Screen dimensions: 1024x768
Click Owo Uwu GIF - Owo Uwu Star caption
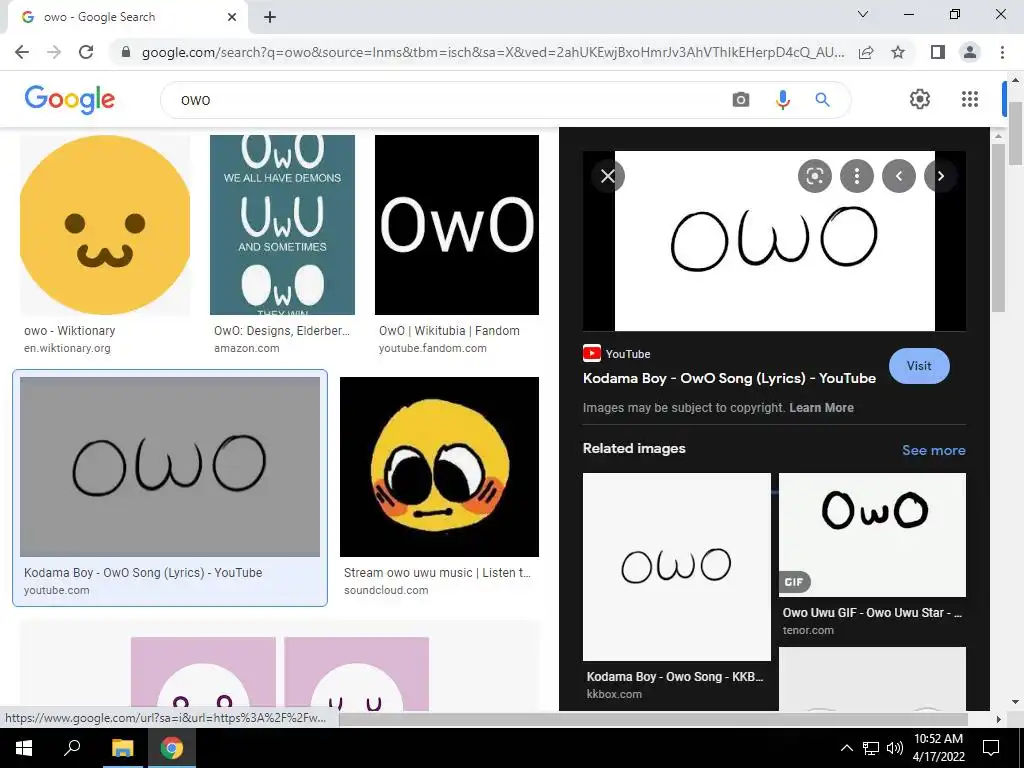coord(872,613)
